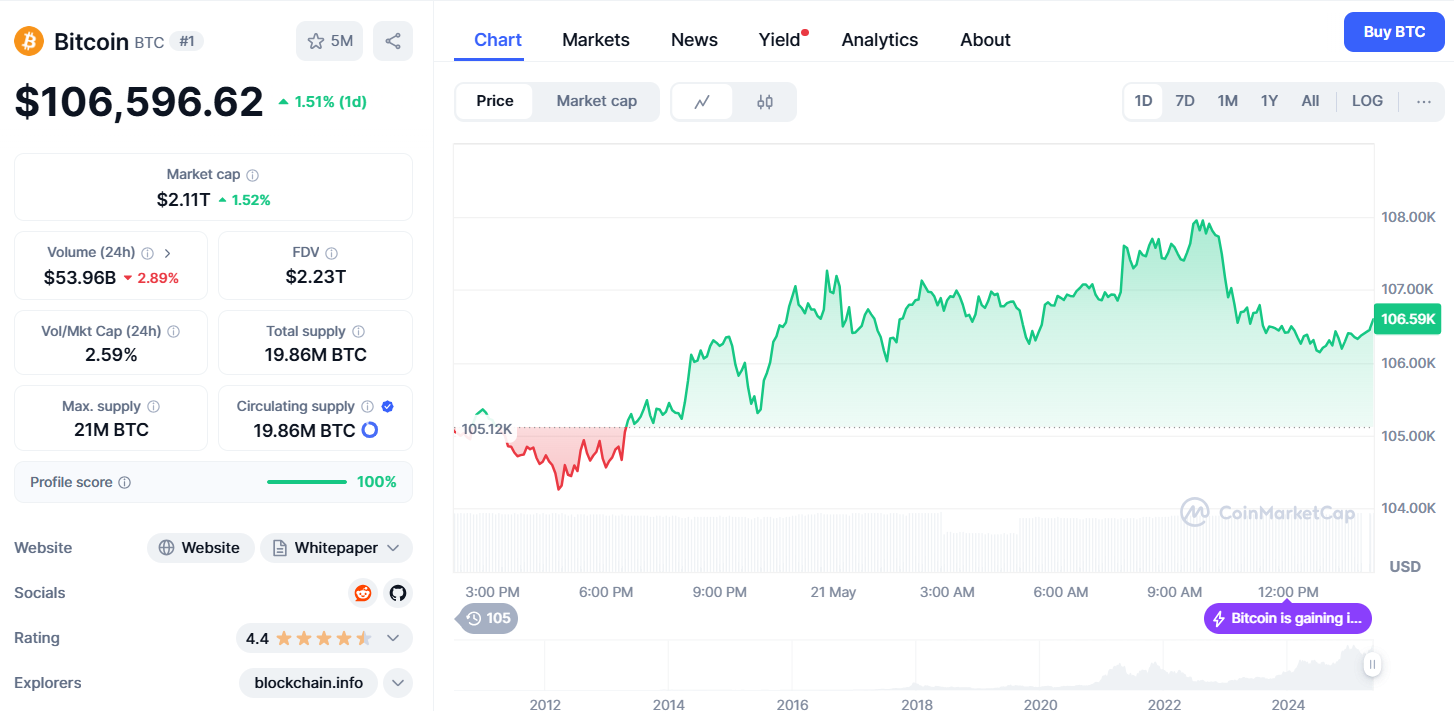Set chart range to 7D
Image resolution: width=1454 pixels, height=711 pixels.
(x=1185, y=101)
